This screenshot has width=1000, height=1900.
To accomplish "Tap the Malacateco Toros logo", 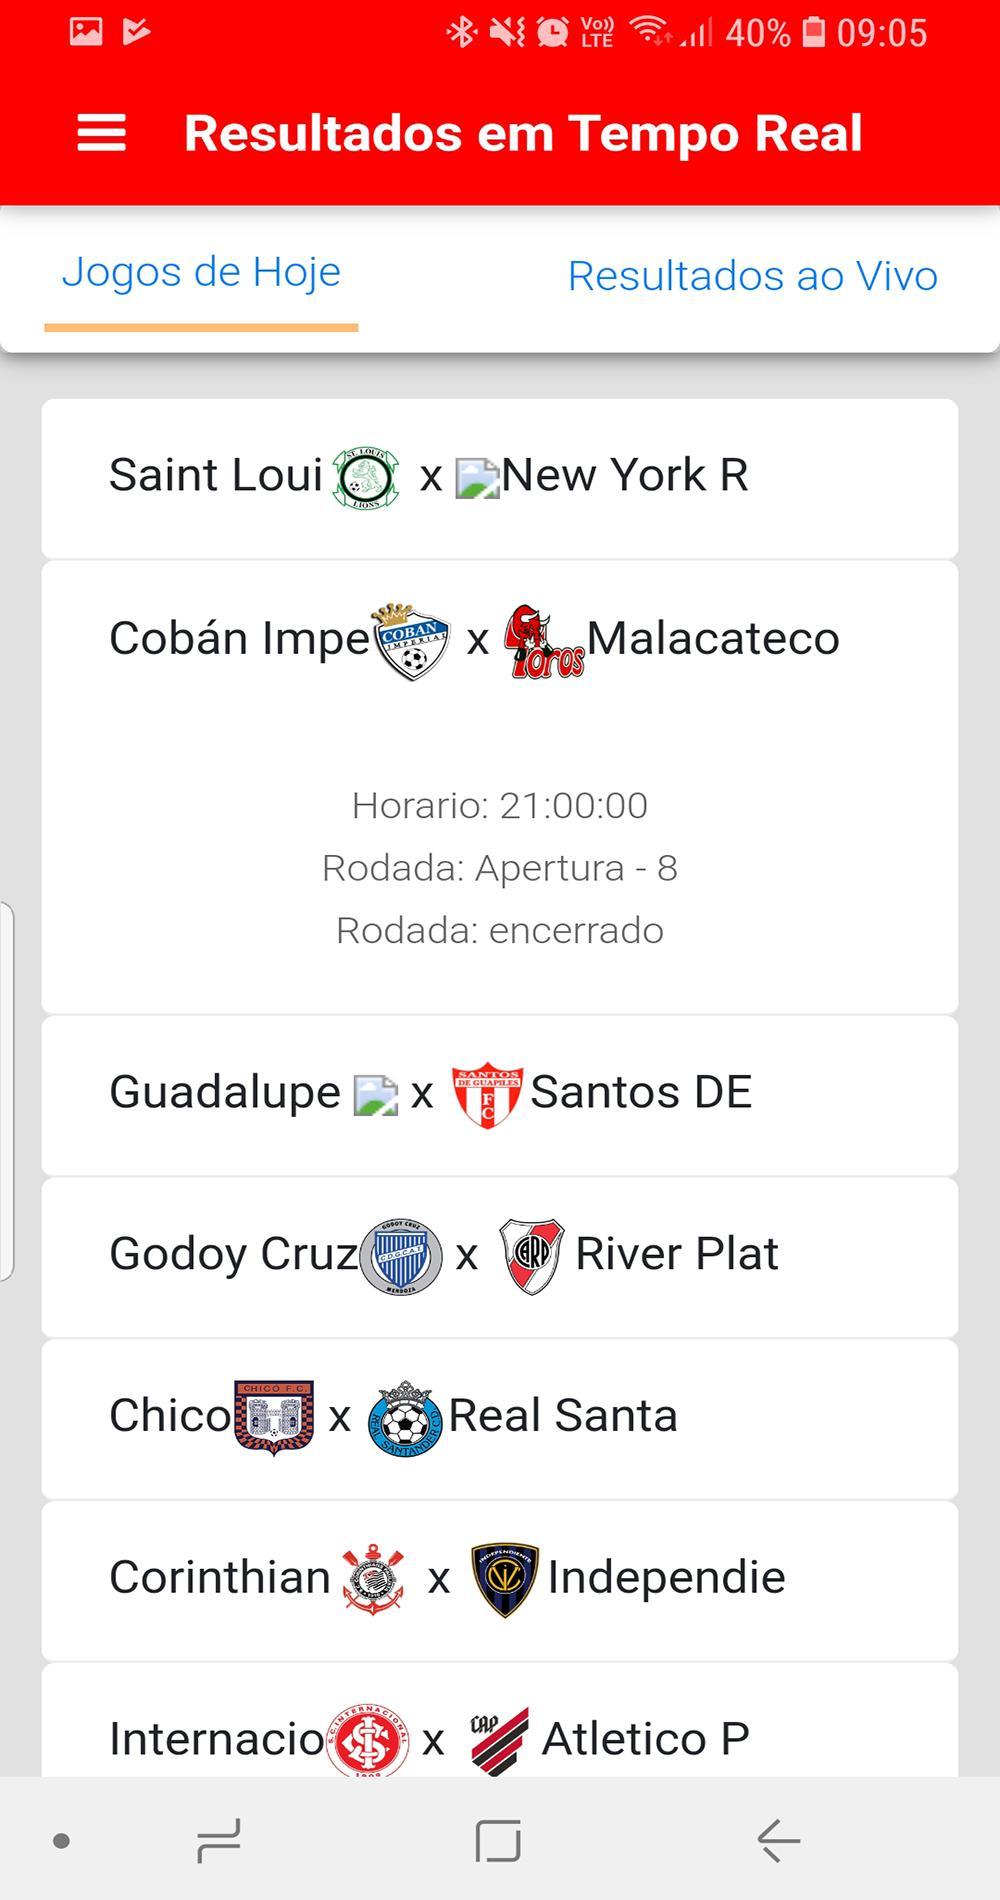I will click(544, 641).
